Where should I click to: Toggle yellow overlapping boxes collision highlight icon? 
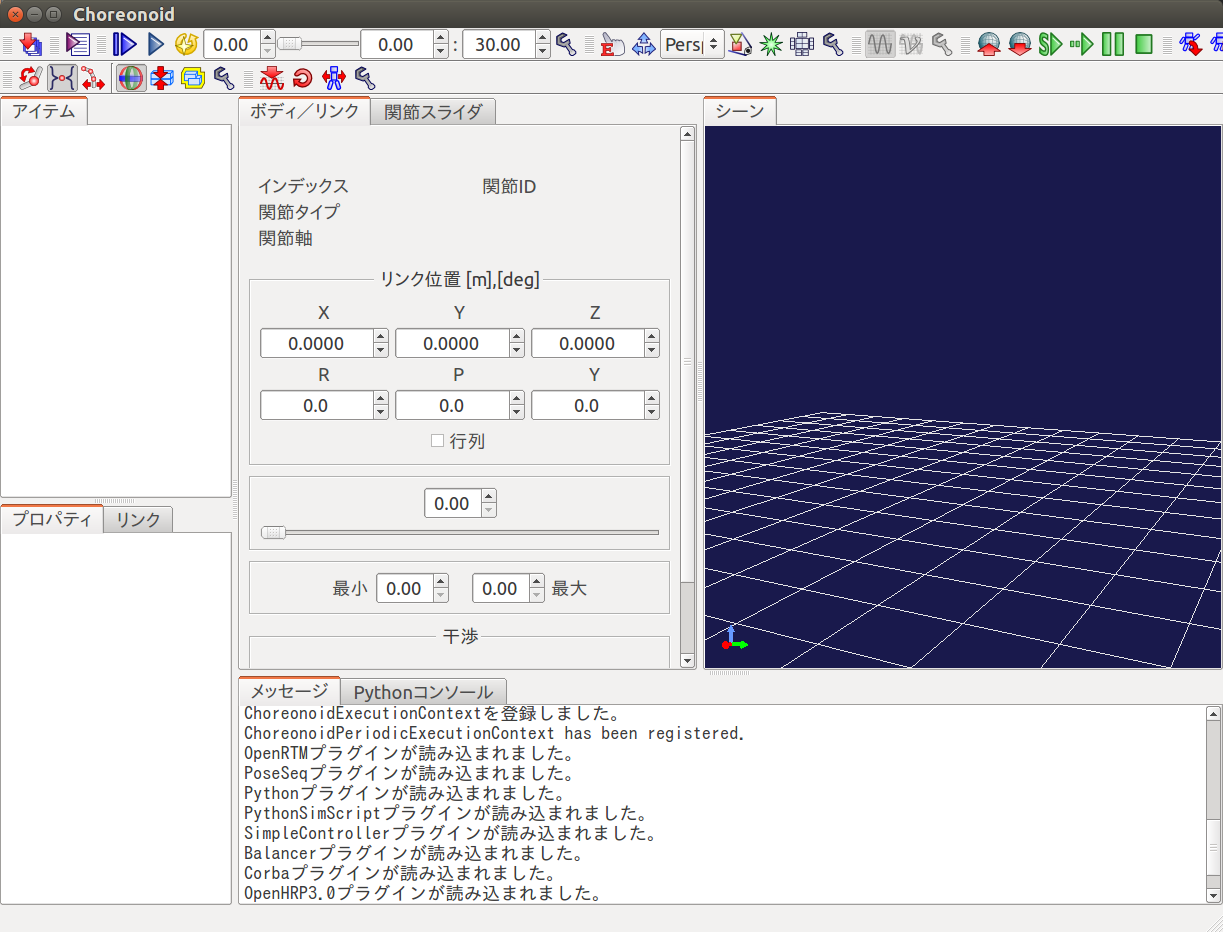point(193,77)
